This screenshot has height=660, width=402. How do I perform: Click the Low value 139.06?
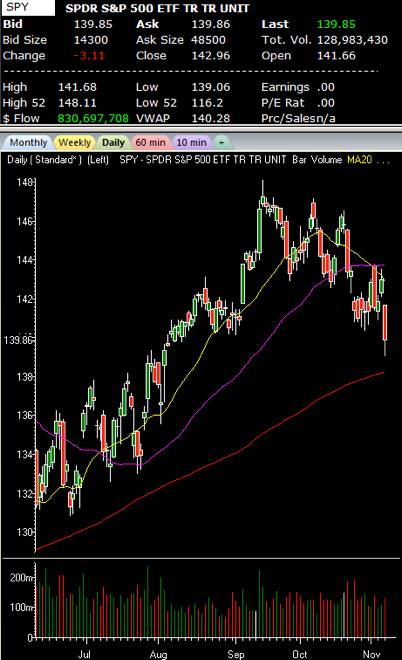tap(210, 87)
